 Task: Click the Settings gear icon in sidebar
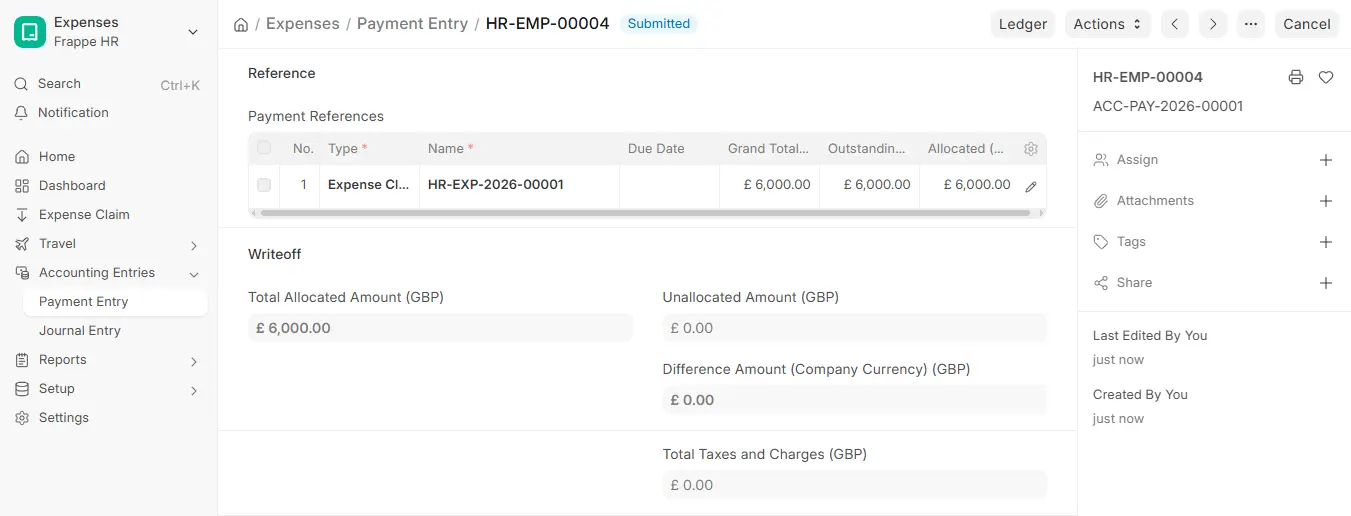click(22, 418)
